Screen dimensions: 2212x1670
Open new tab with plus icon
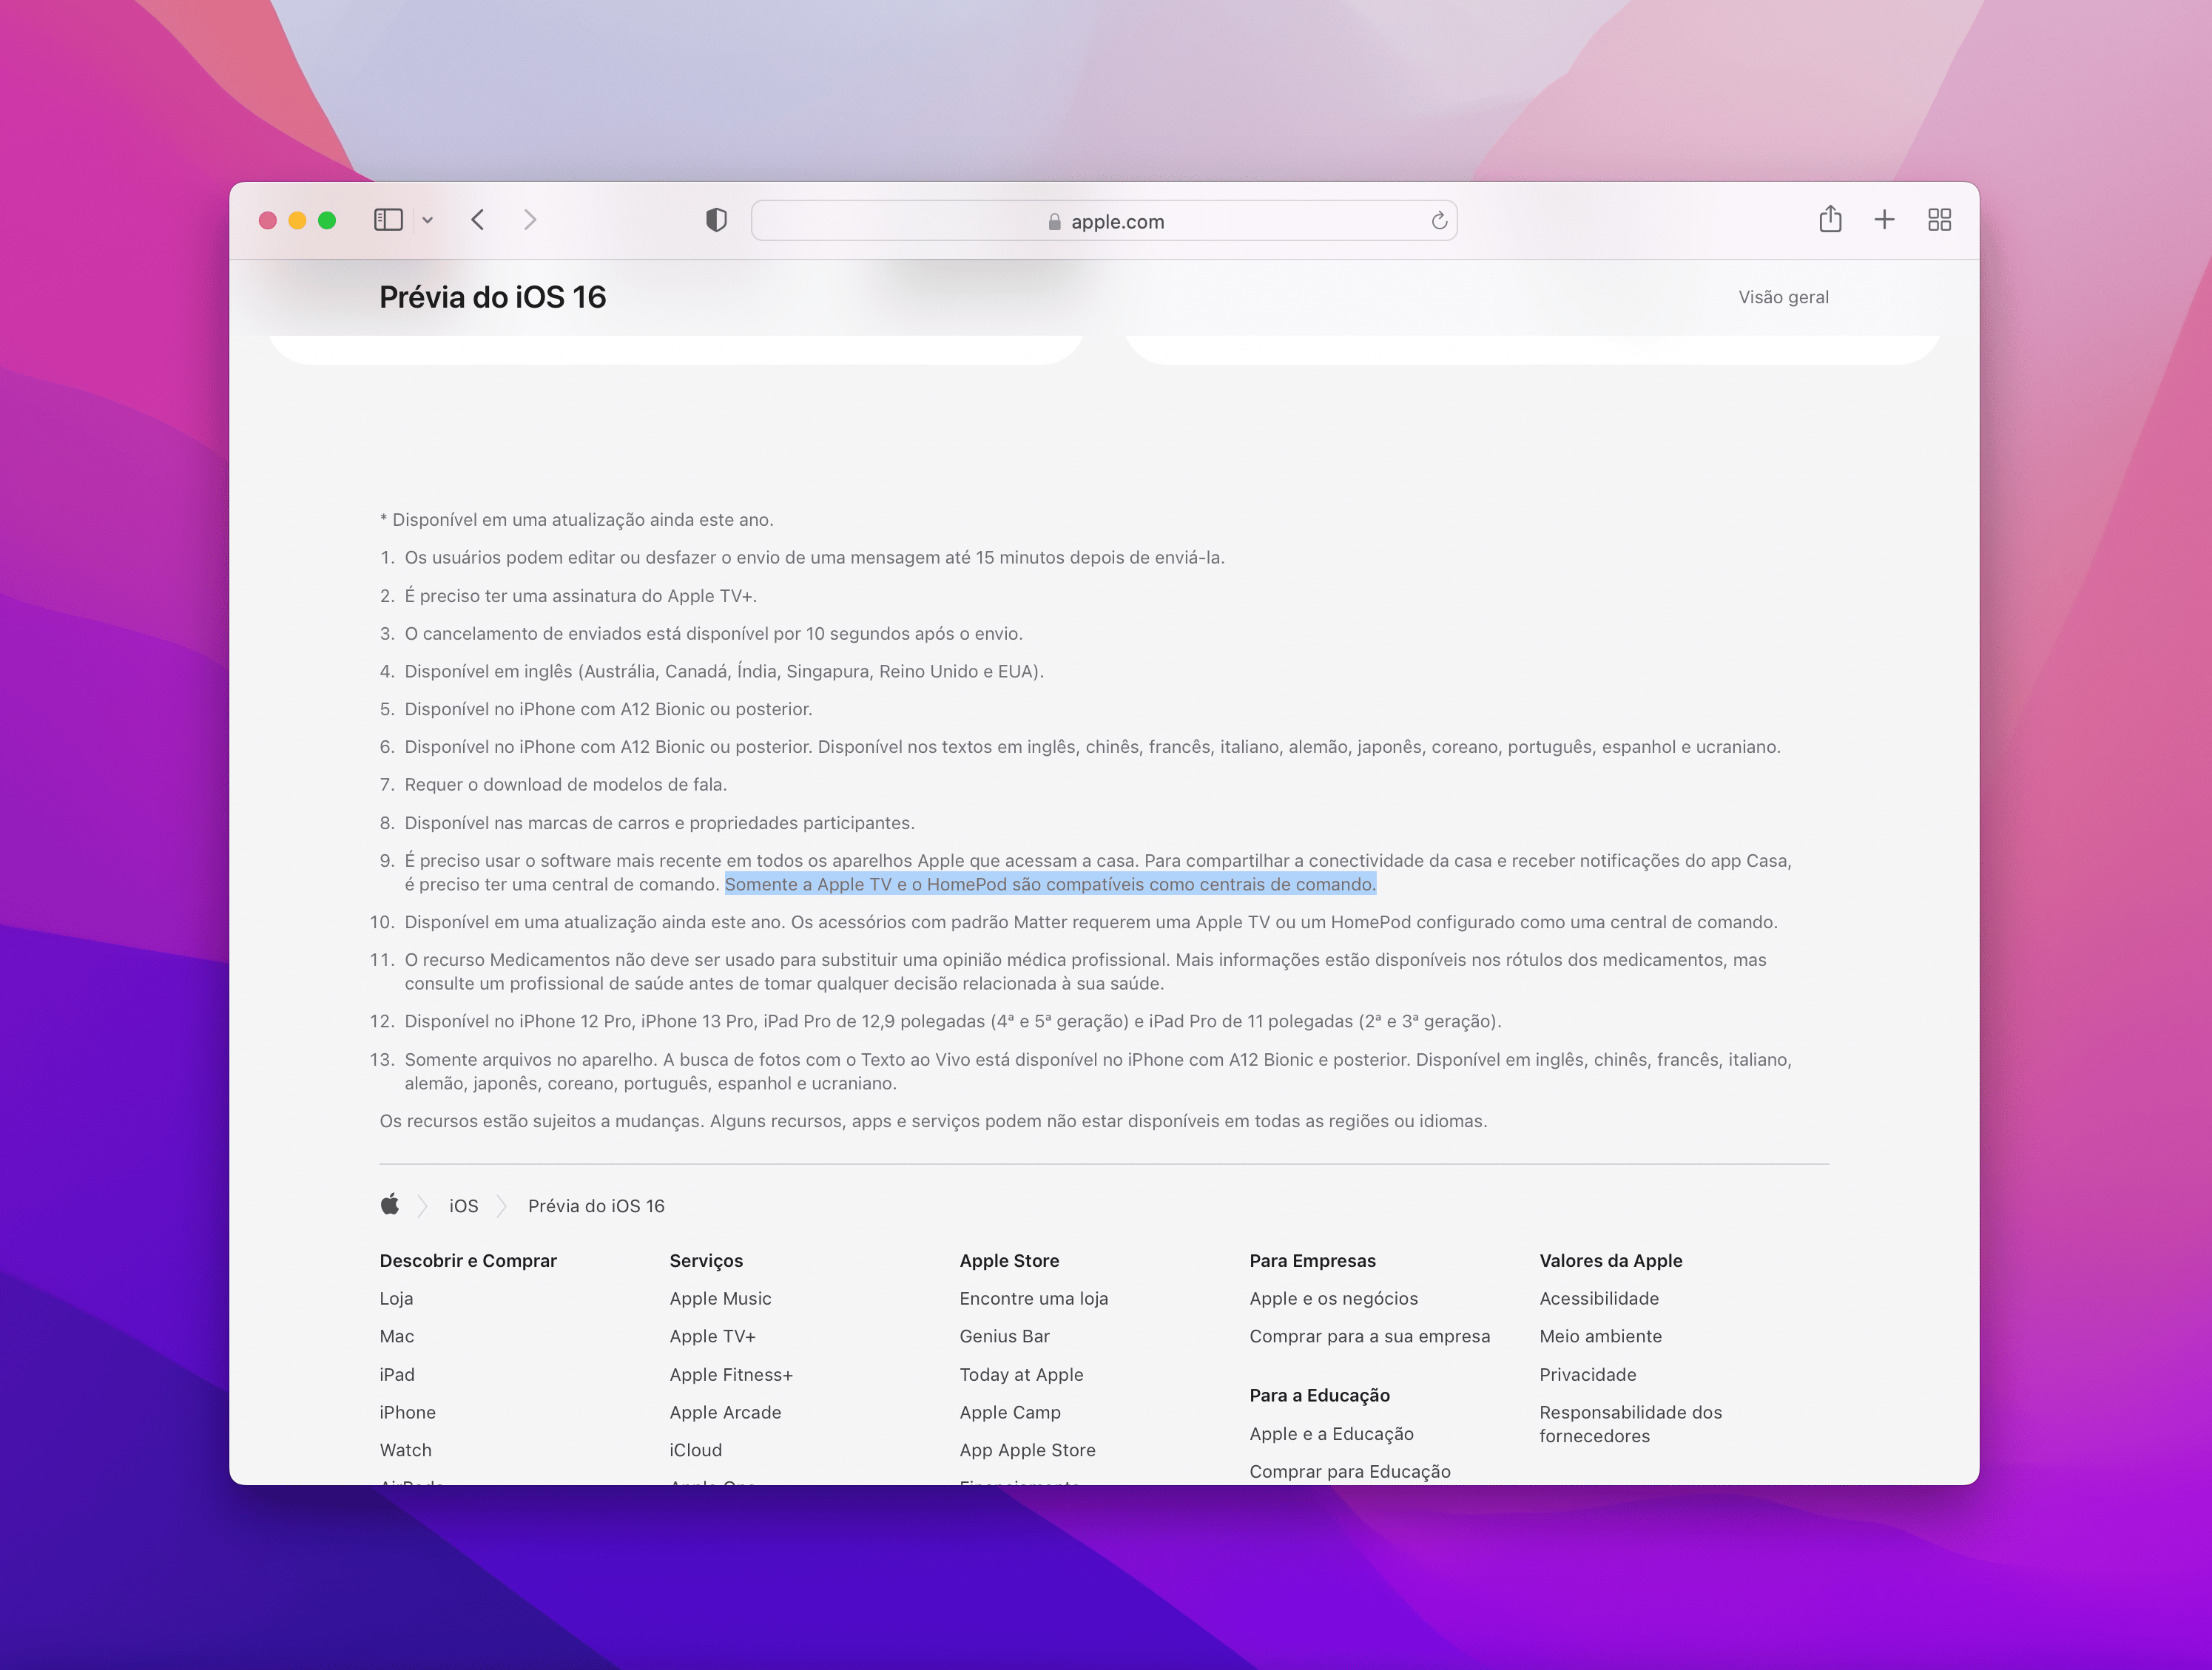(1884, 219)
